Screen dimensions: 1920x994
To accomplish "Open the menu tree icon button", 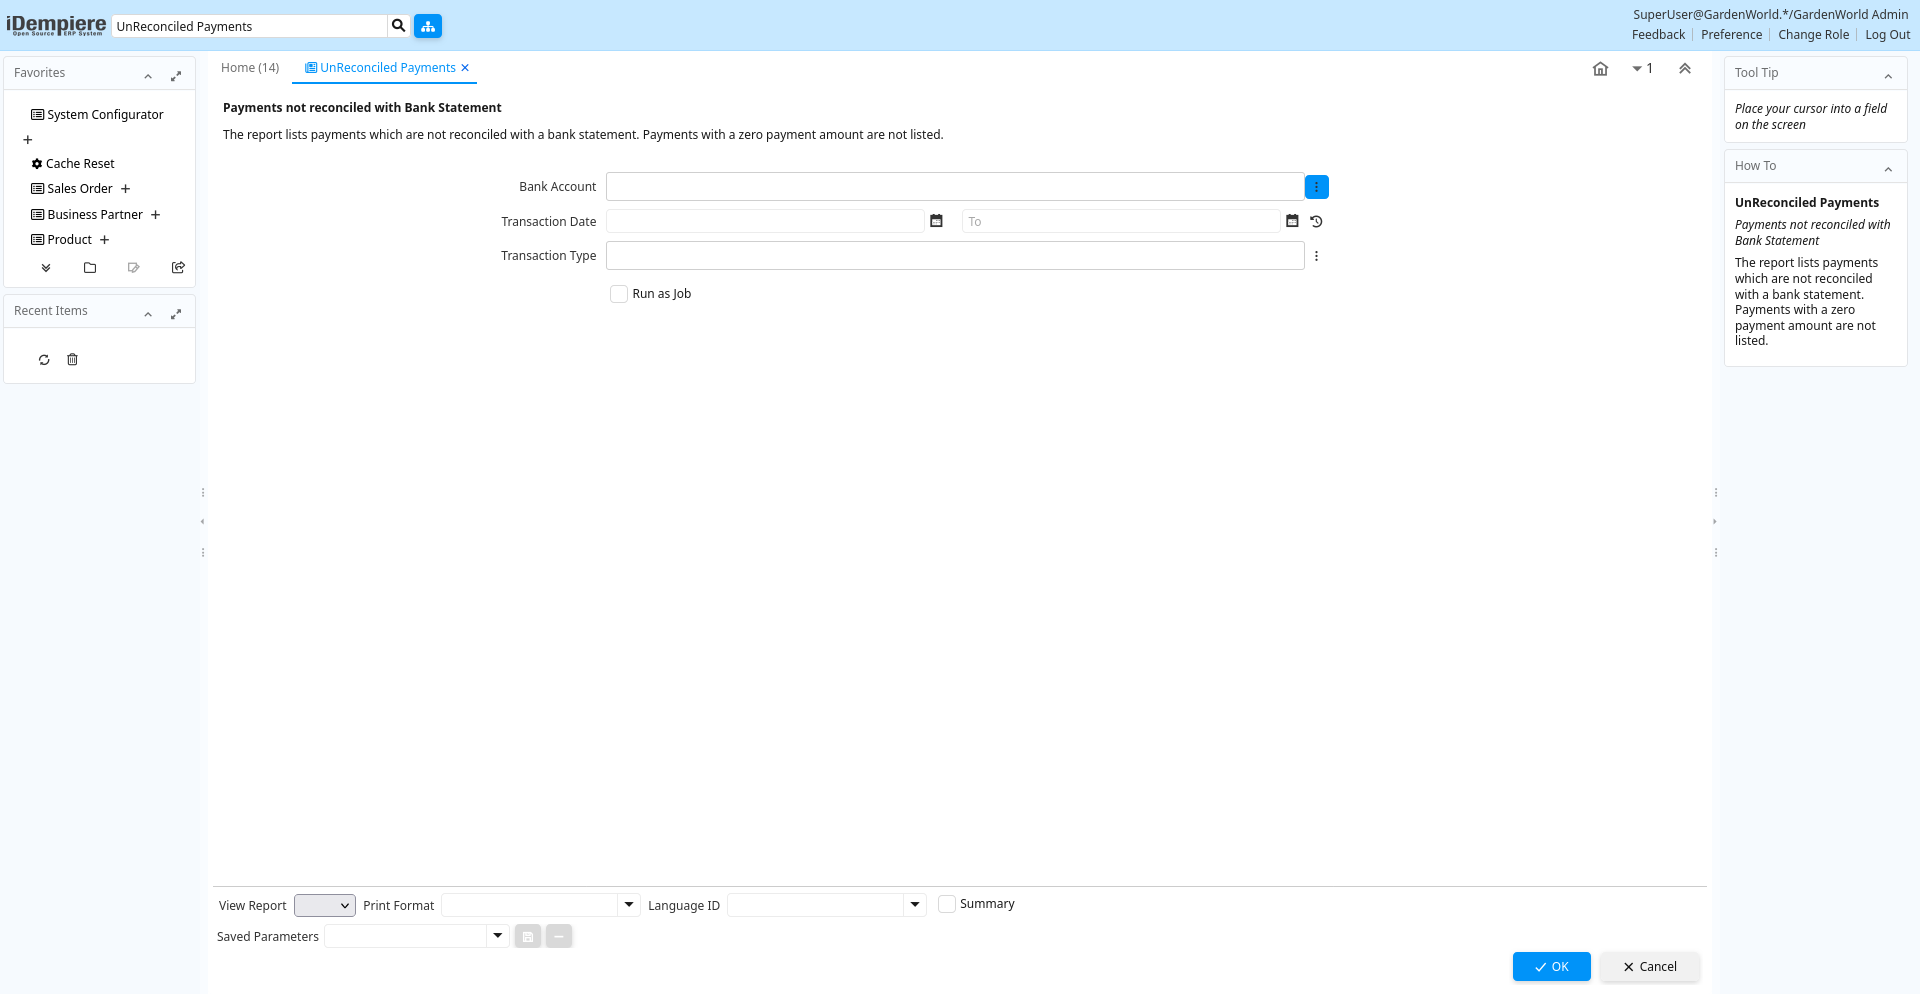I will pos(428,26).
